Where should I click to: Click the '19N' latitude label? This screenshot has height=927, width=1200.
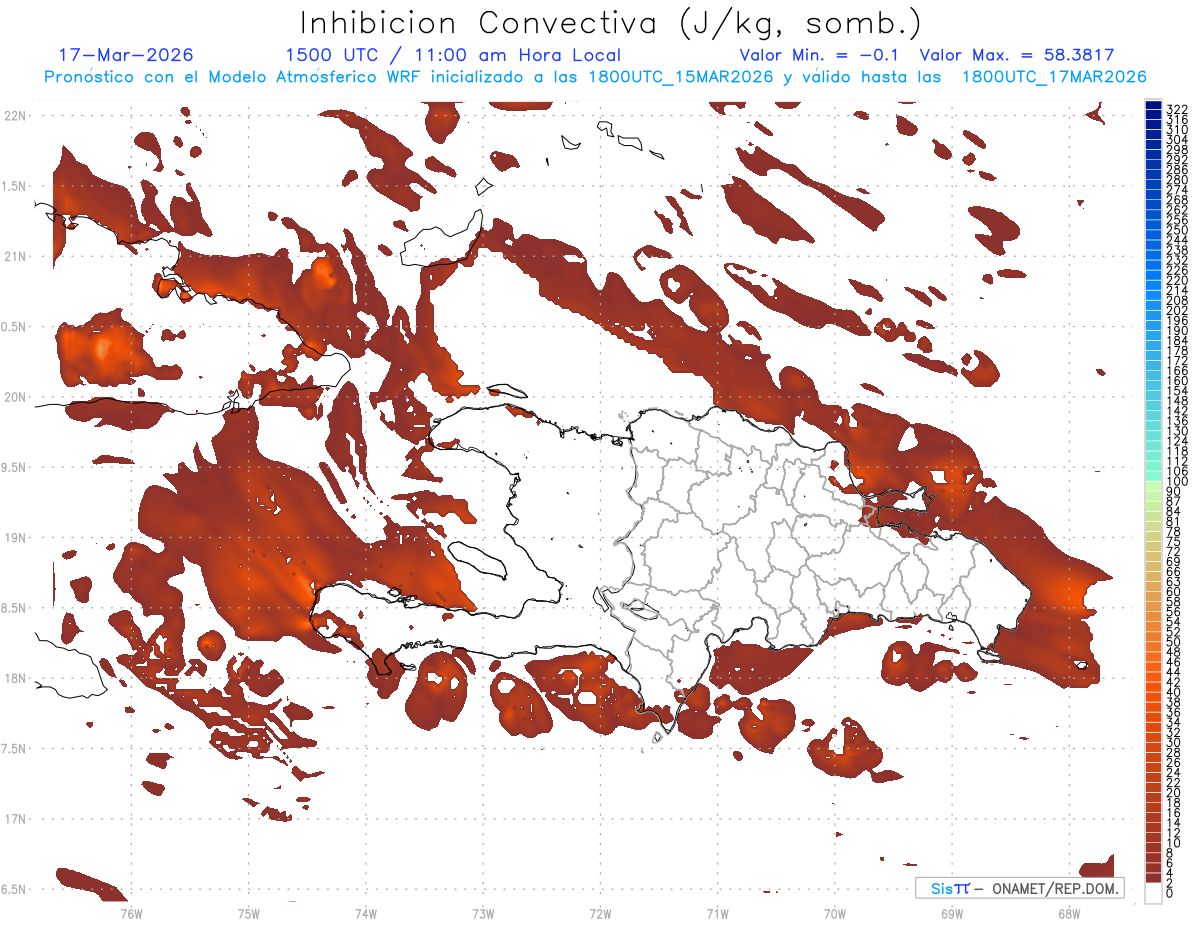15,538
